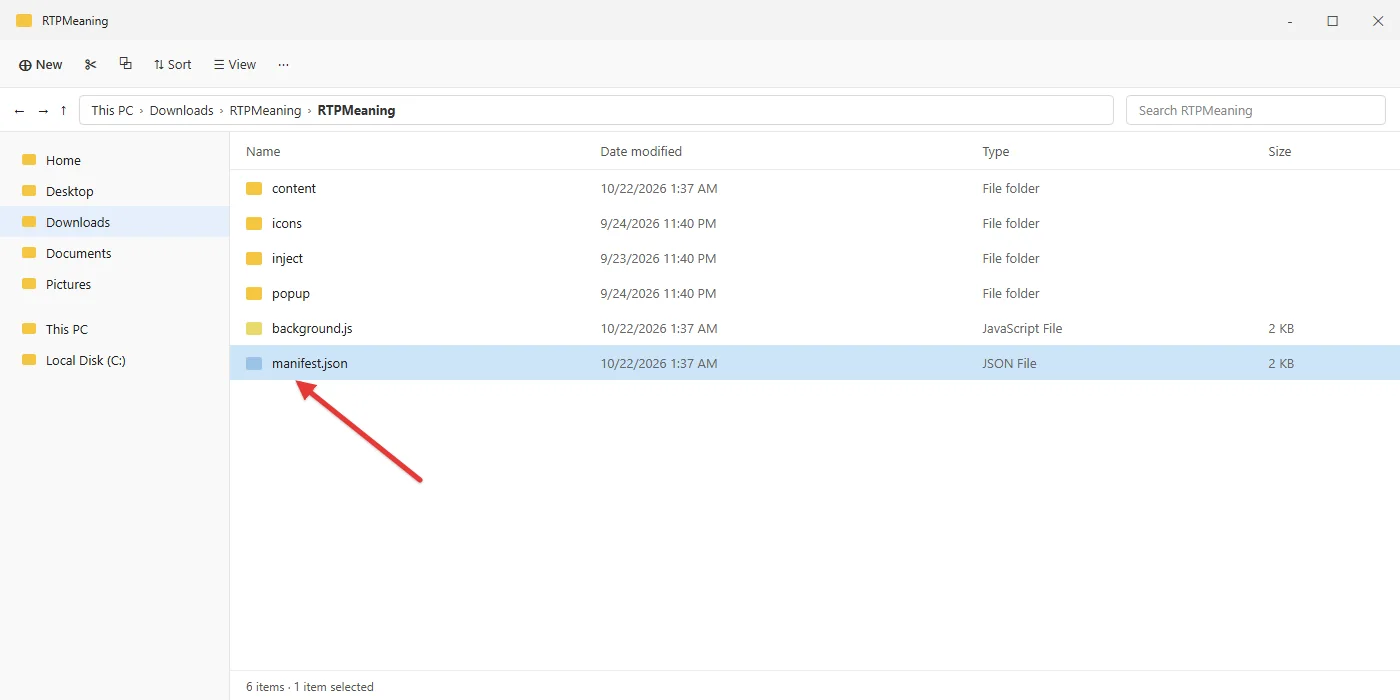The width and height of the screenshot is (1400, 700).
Task: Open Pictures in the sidebar
Action: coord(115,284)
